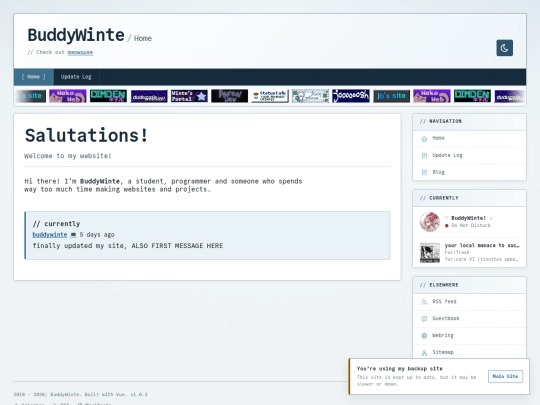This screenshot has width=540, height=405.
Task: Click the Do Not Disturb status text
Action: 471,225
